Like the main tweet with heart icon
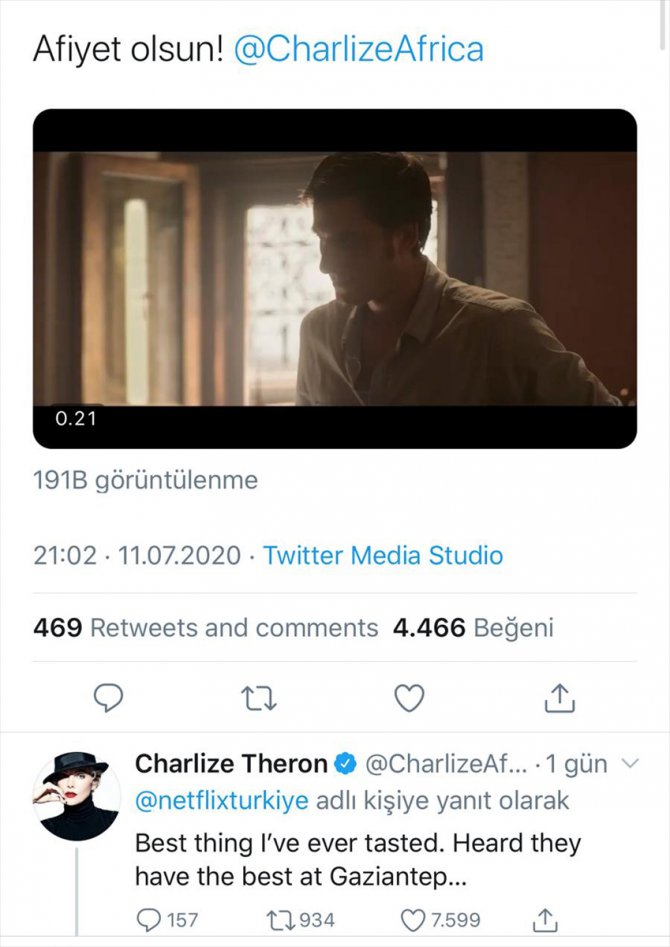 [x=409, y=699]
